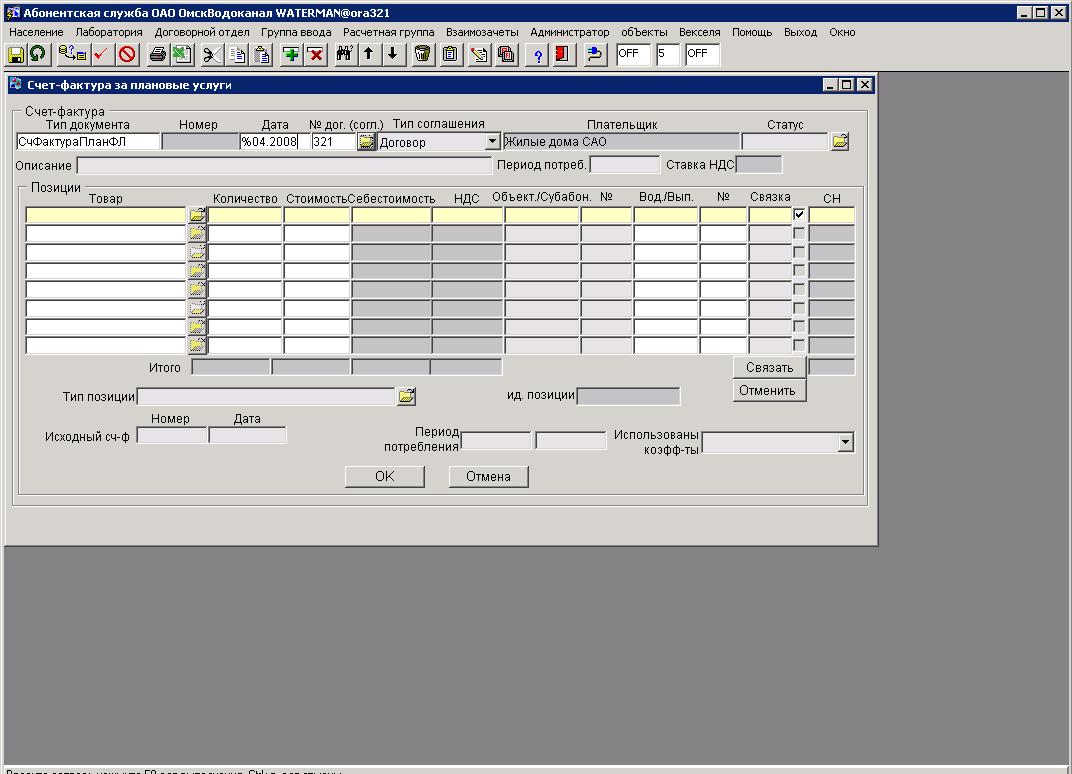Expand the Тип соглашения dropdown

(x=492, y=142)
